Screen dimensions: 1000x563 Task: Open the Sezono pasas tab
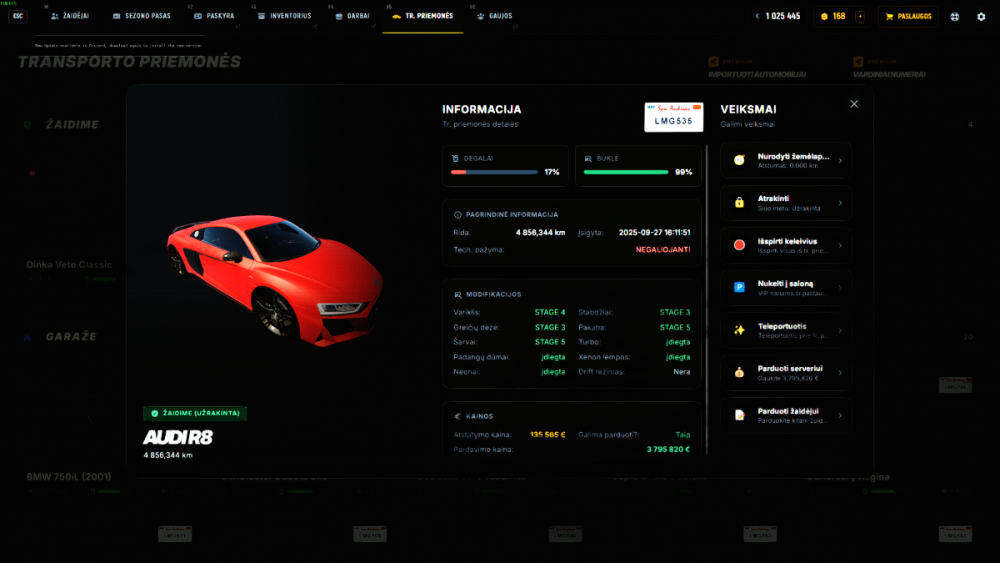[x=142, y=16]
